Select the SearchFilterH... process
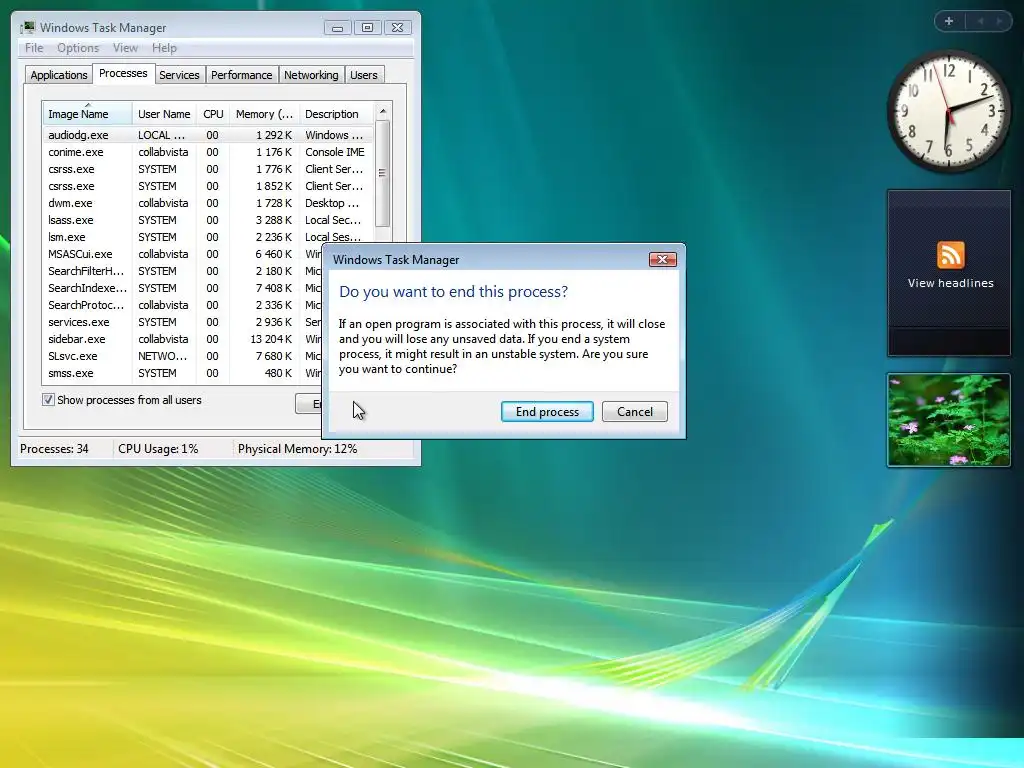 [183, 271]
